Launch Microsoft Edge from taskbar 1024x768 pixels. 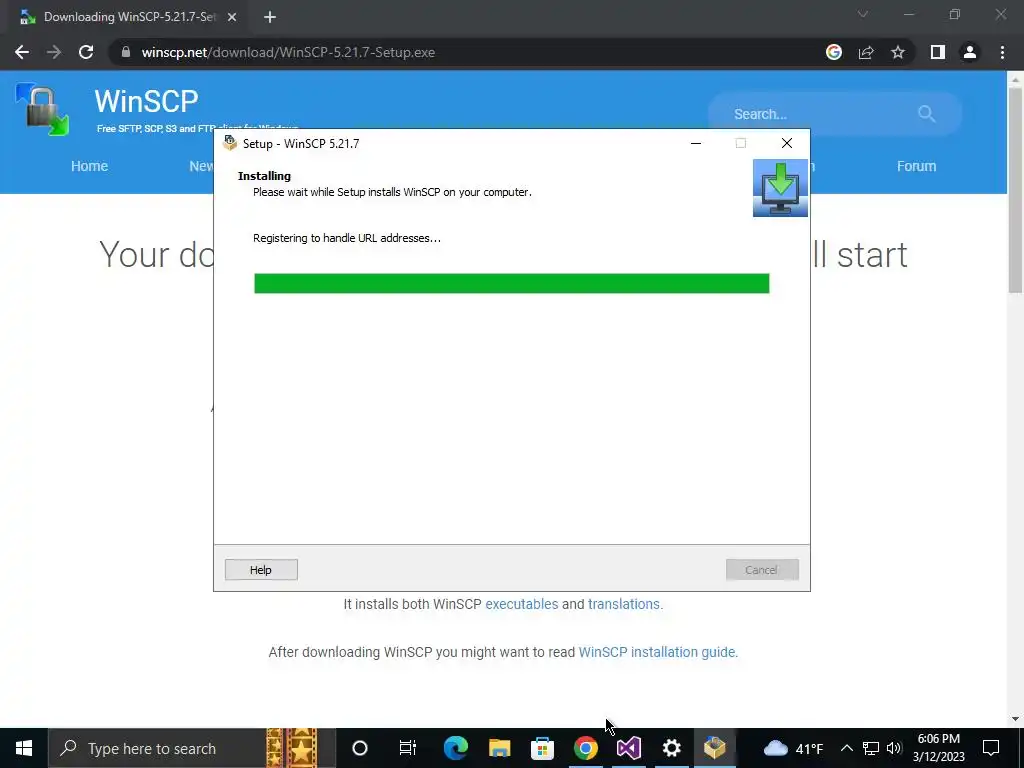(455, 748)
